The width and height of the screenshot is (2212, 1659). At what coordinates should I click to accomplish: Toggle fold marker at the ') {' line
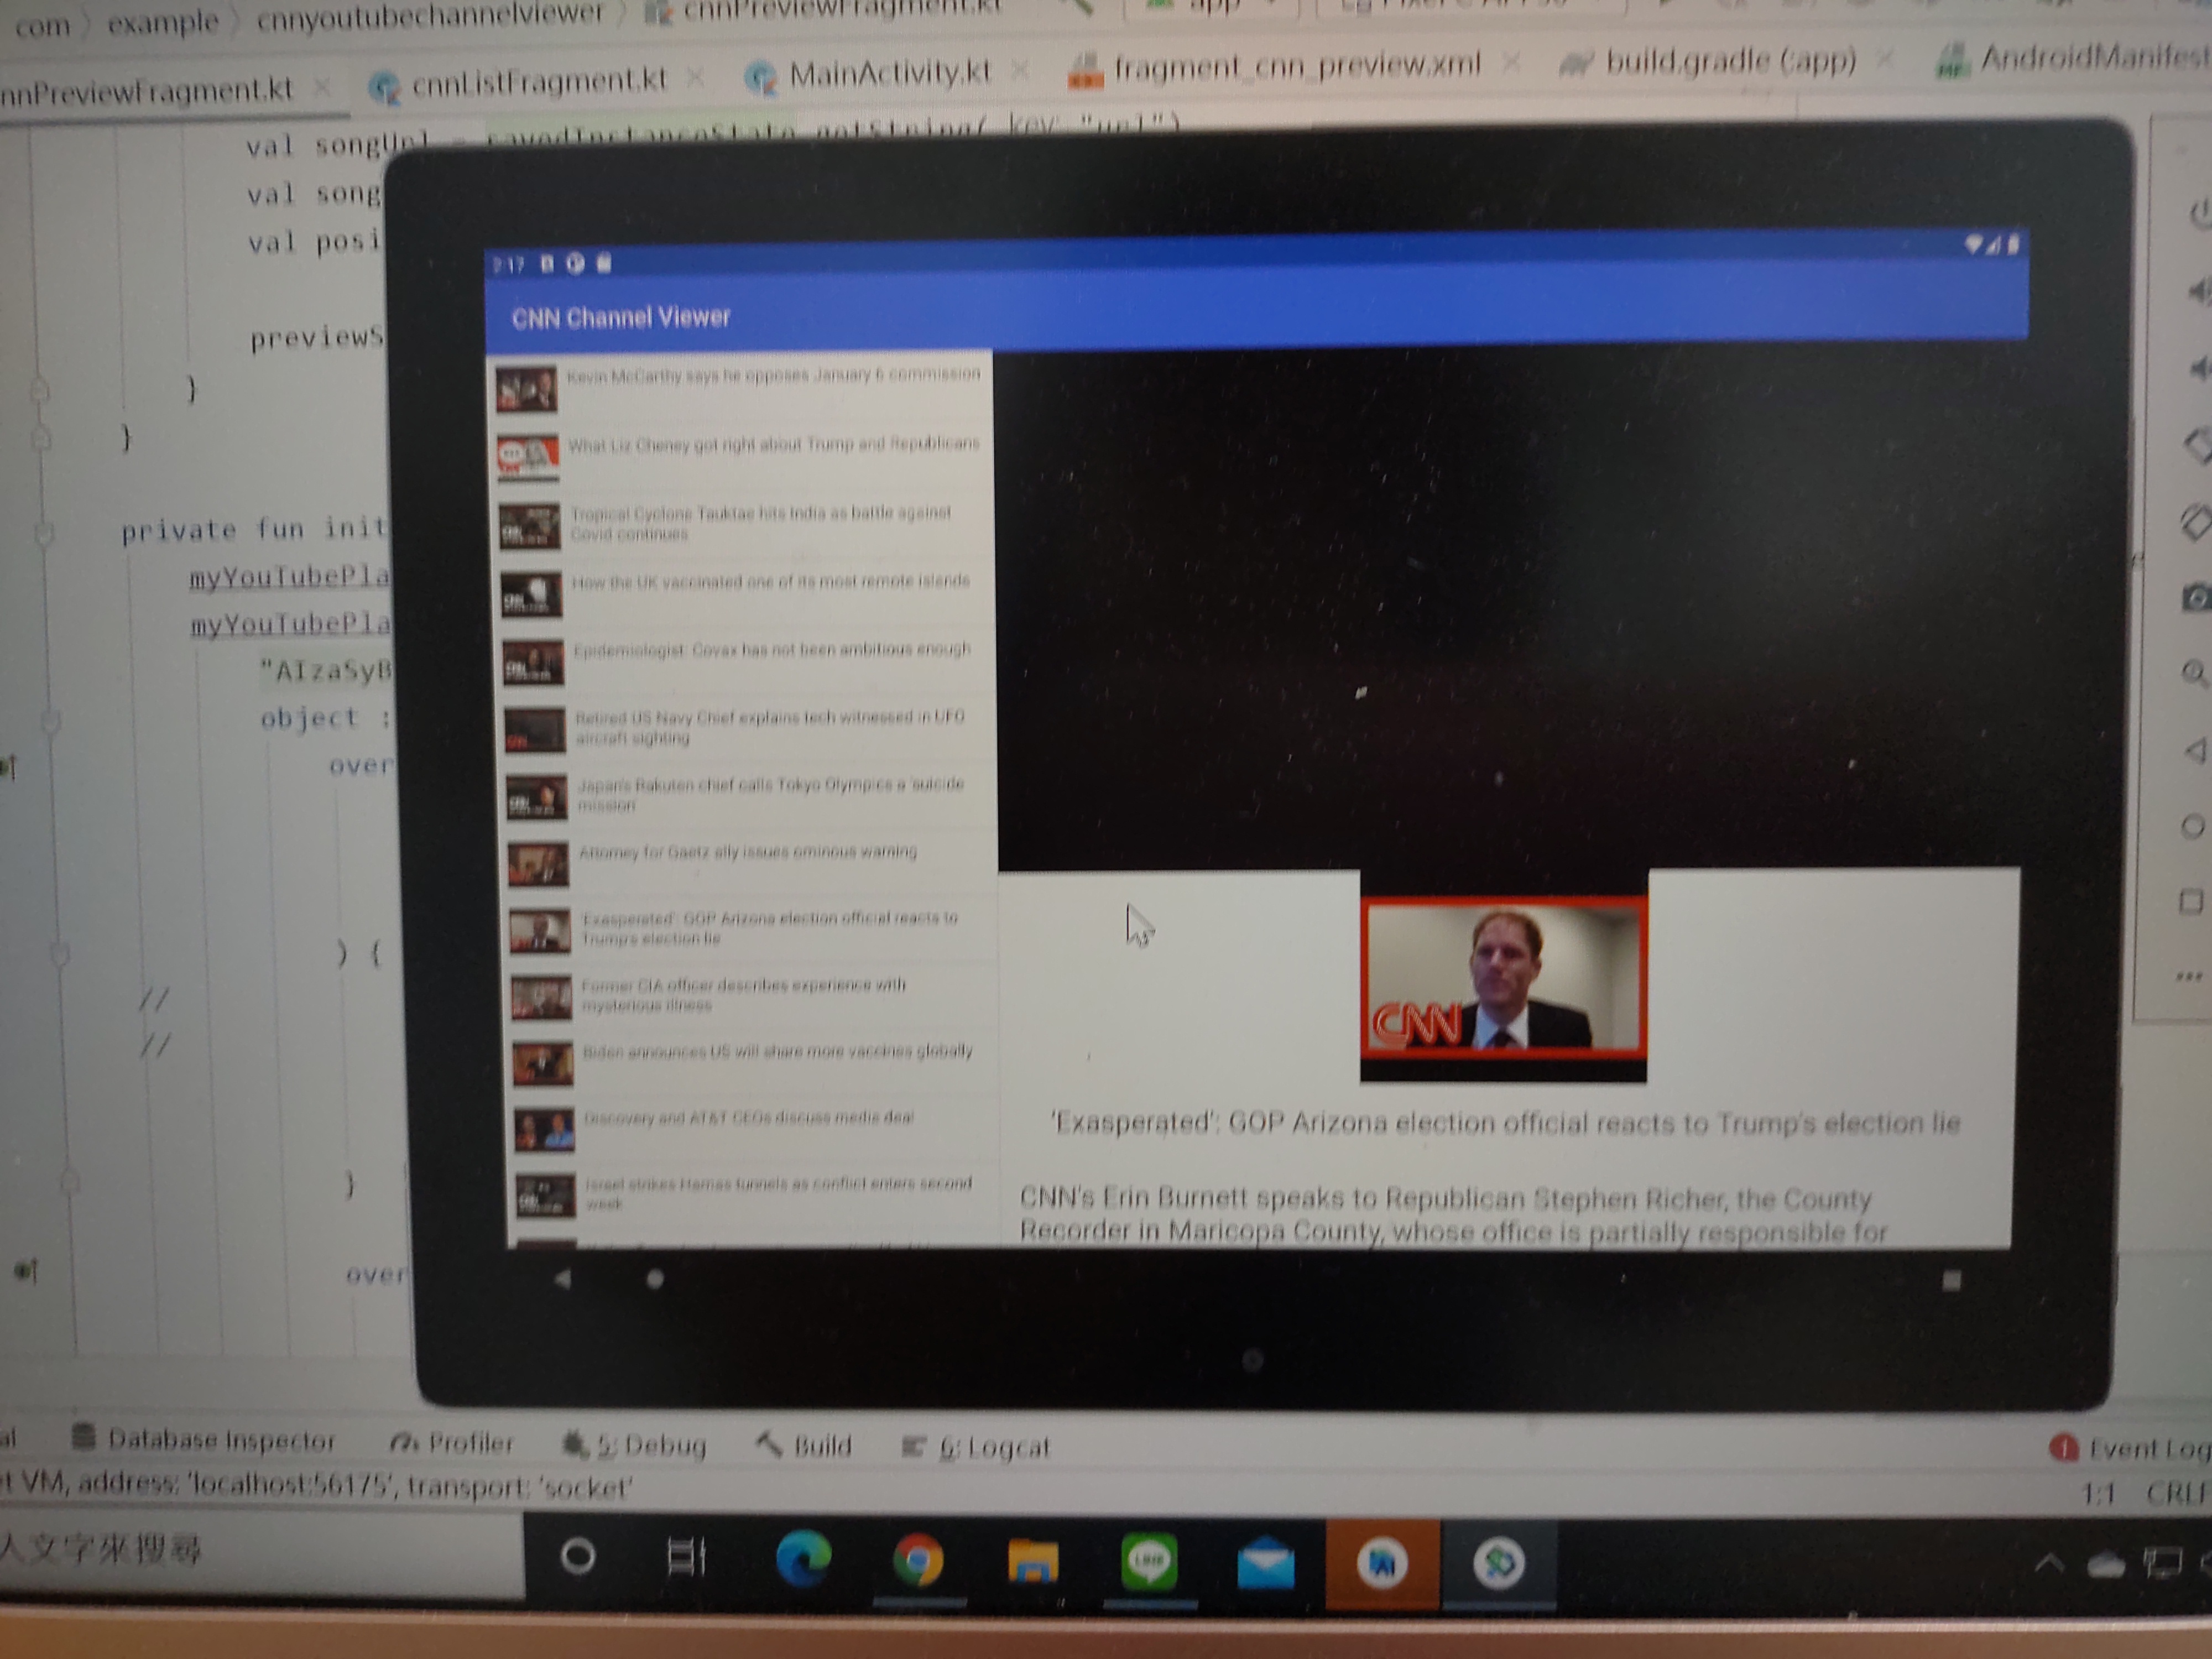point(59,953)
